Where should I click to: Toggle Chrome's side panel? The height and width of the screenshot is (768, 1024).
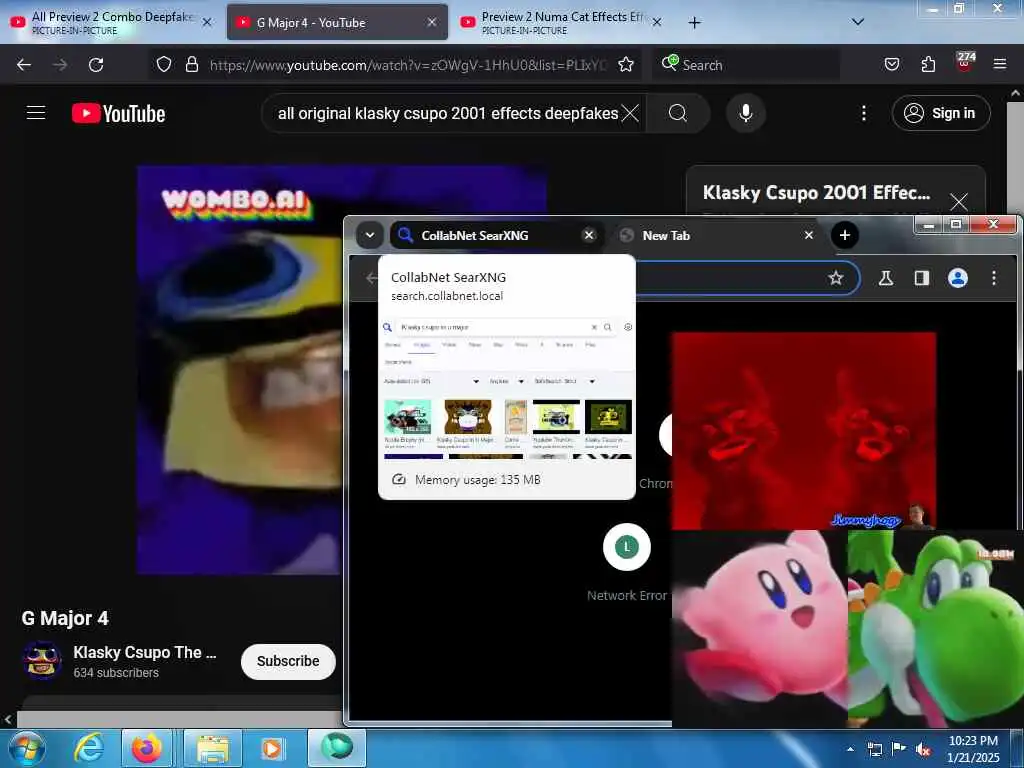tap(921, 278)
